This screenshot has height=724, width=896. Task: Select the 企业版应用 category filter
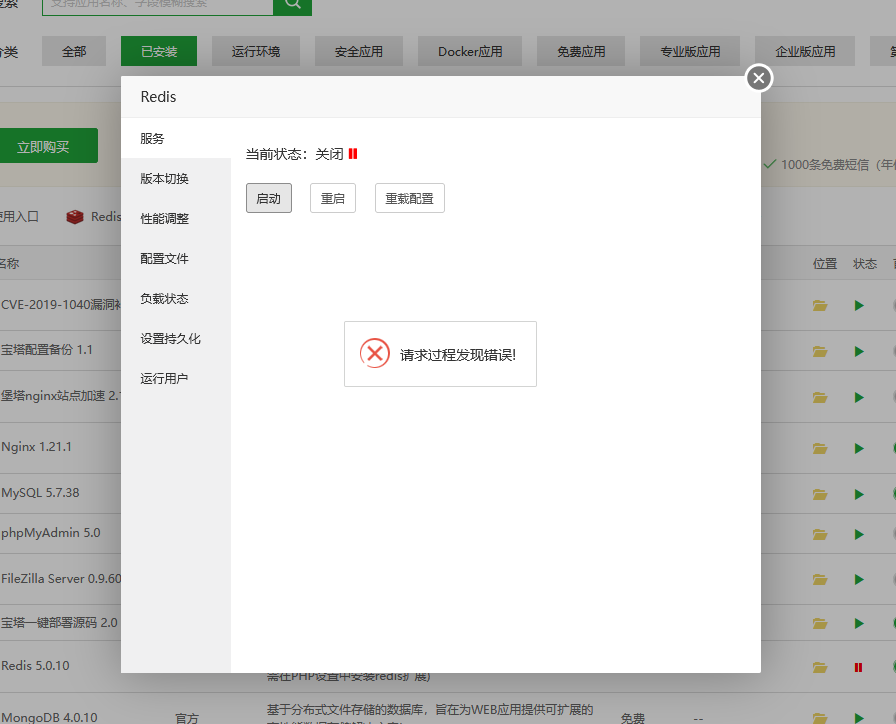click(805, 51)
